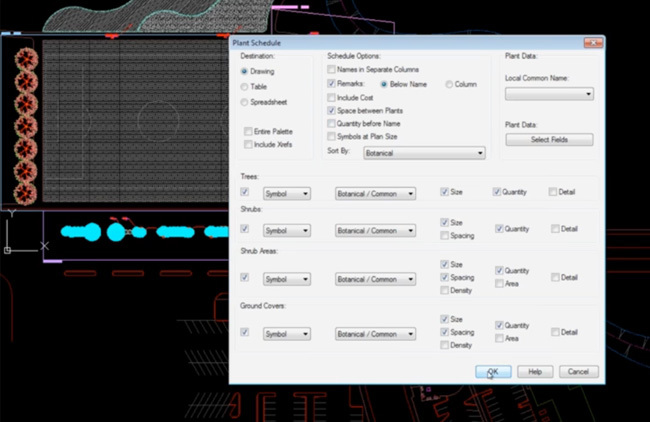The width and height of the screenshot is (650, 422).
Task: Enable Symbols at Plan Size
Action: pyautogui.click(x=332, y=136)
